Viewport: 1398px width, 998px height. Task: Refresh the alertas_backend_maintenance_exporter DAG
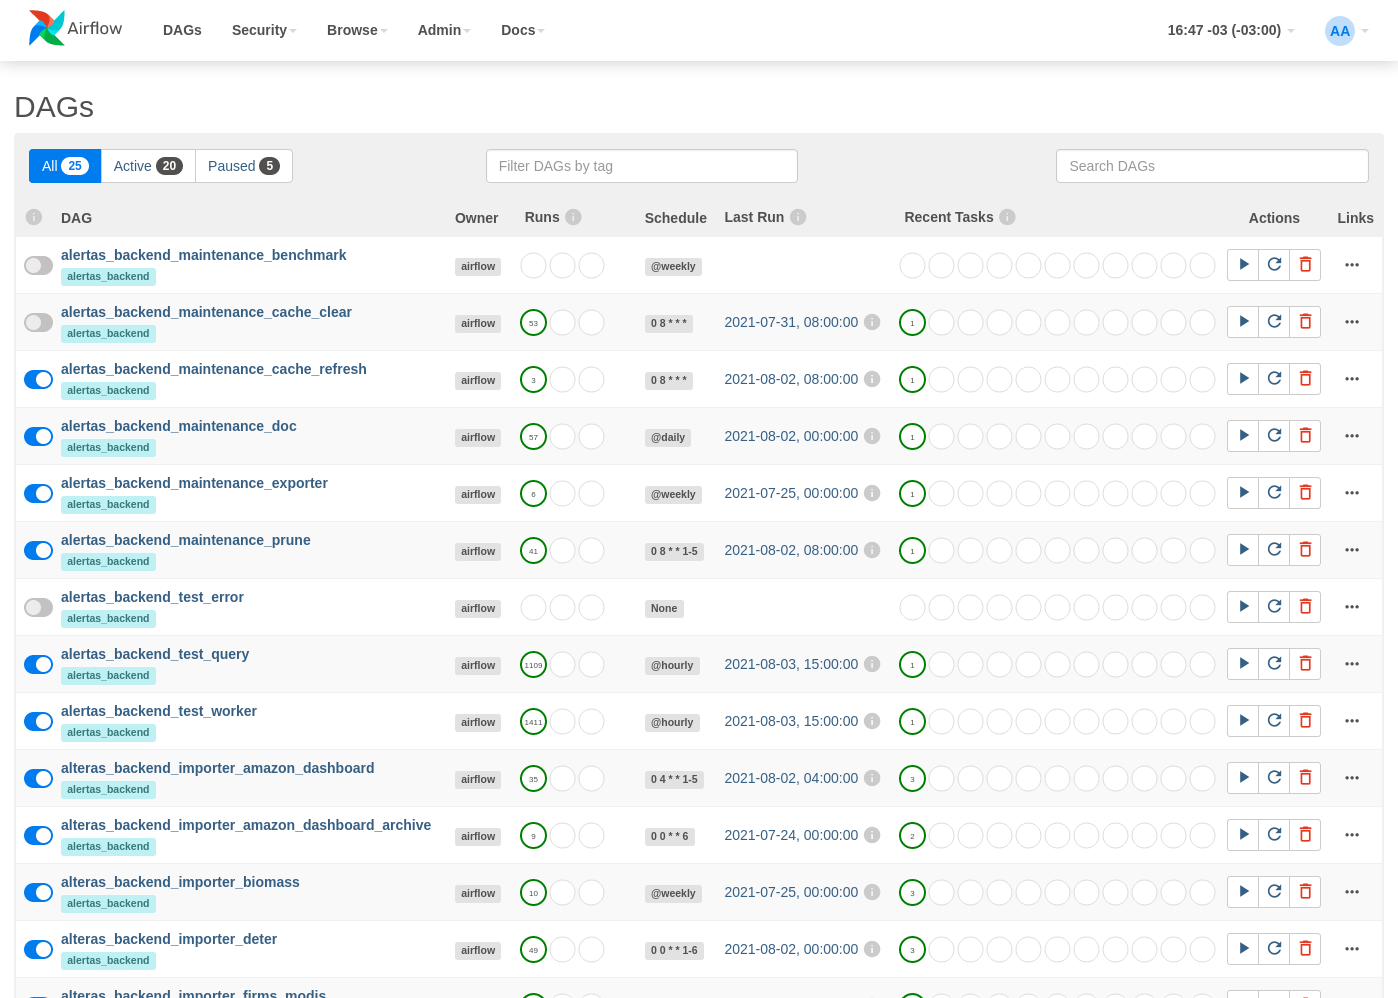[1274, 493]
